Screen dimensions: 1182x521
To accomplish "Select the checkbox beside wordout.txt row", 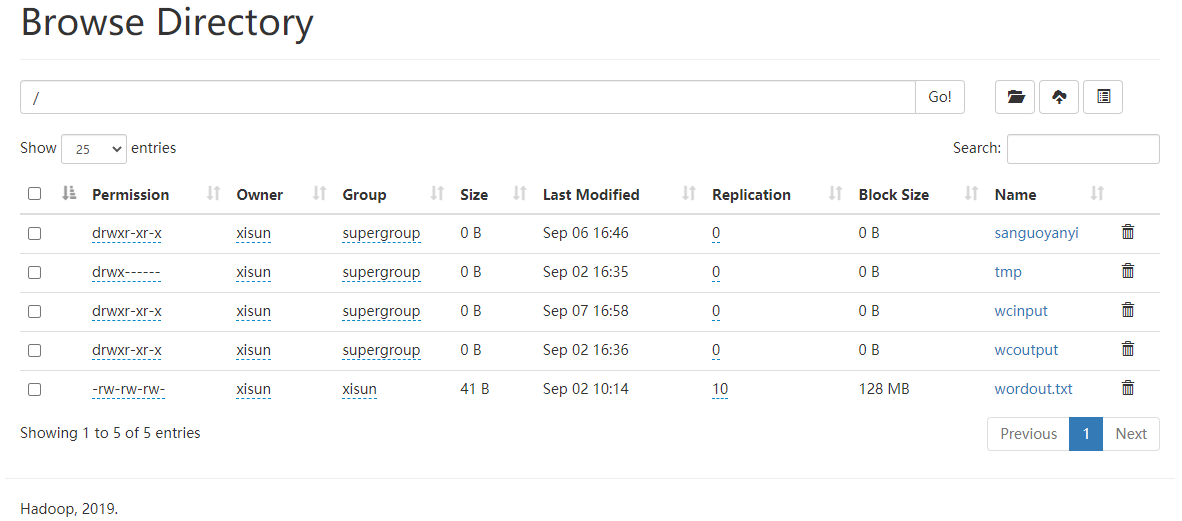I will 35,389.
